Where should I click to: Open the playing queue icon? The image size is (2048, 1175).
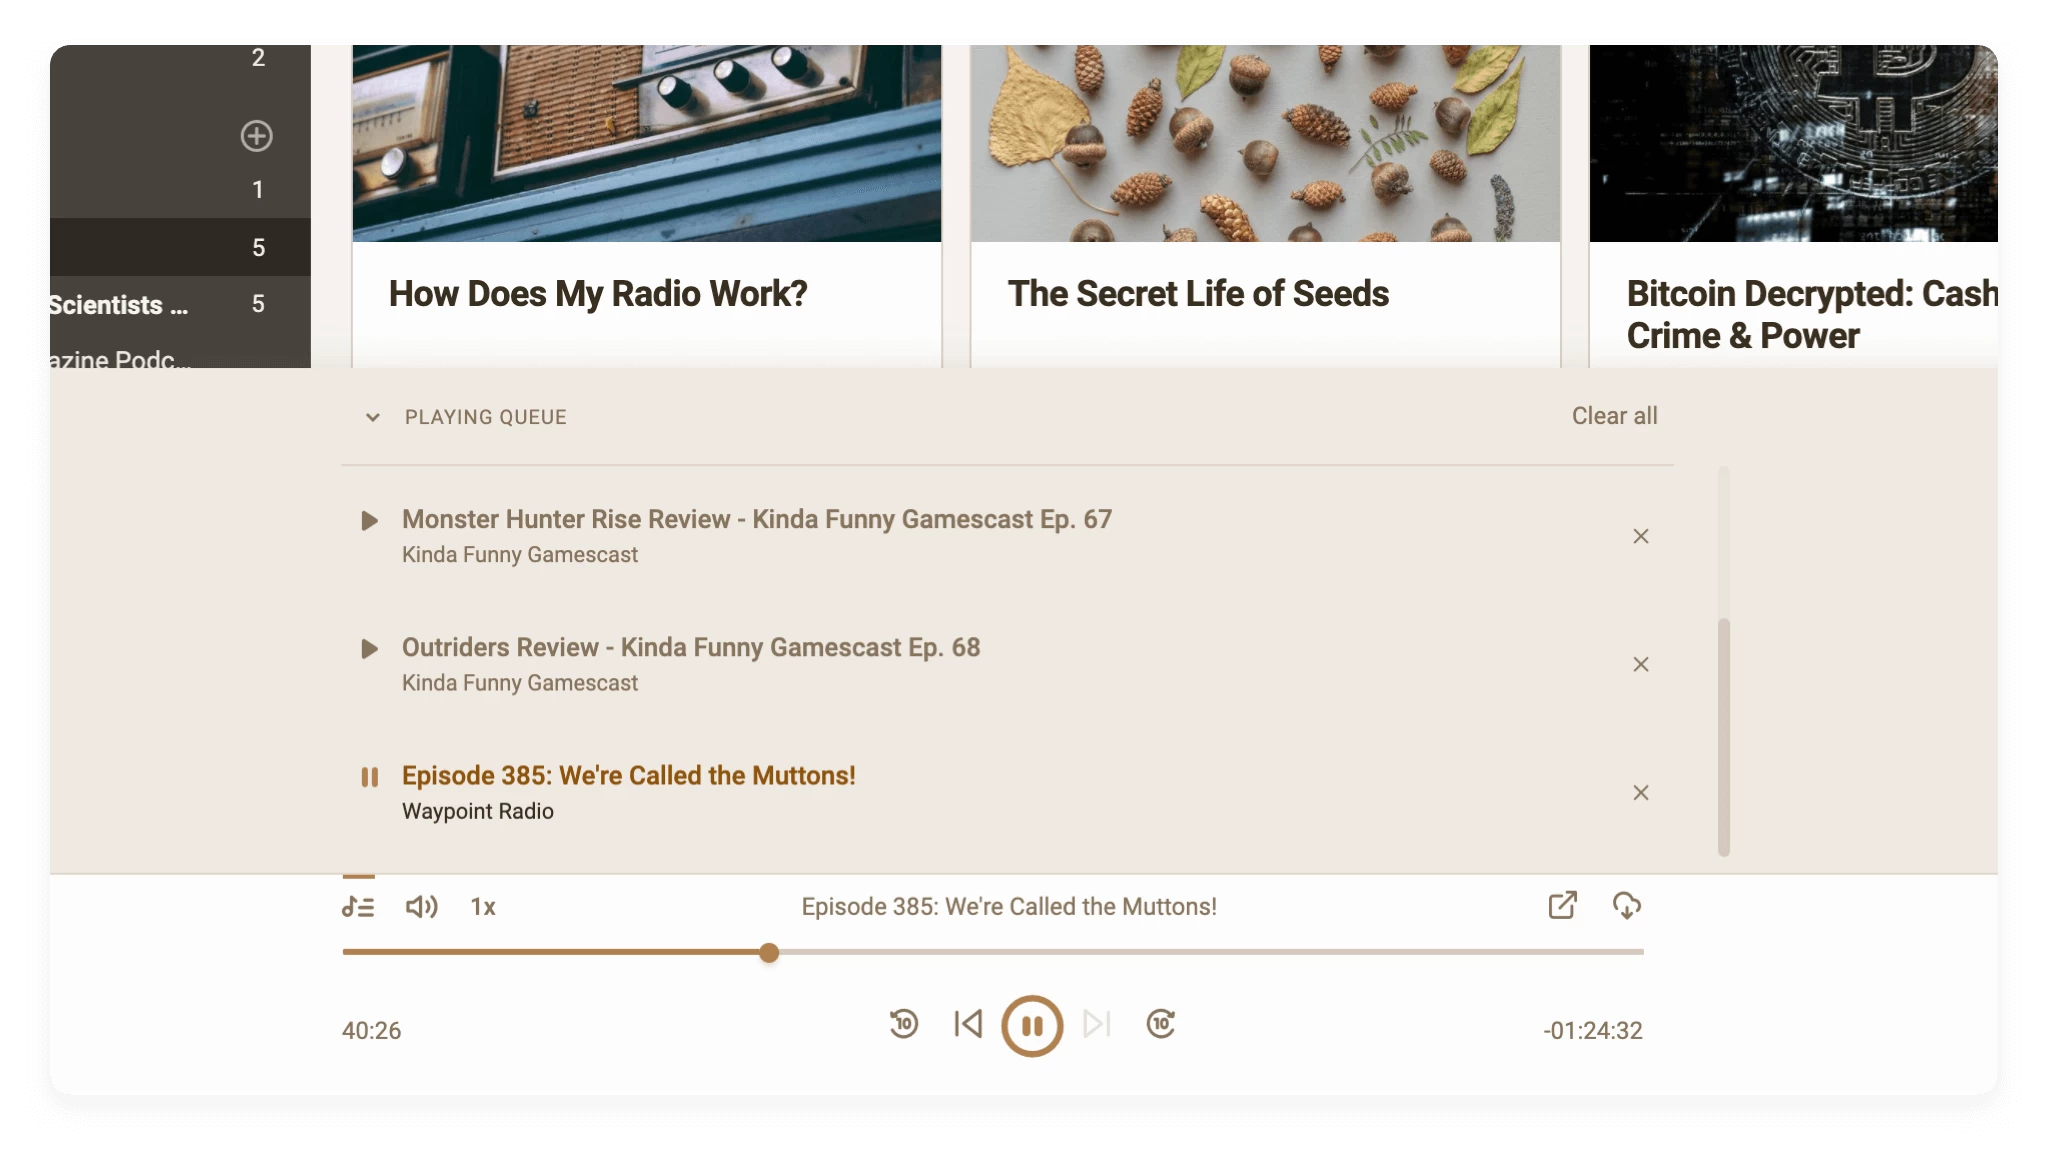pos(358,906)
